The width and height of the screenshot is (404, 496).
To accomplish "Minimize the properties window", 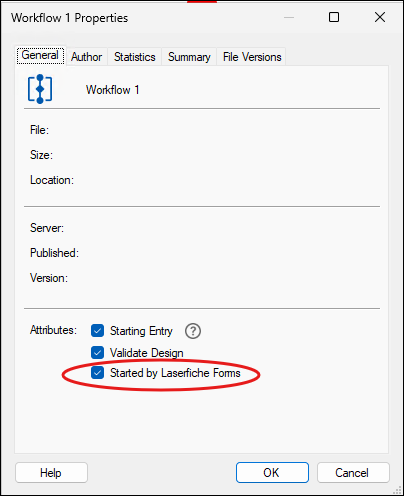I will (x=289, y=17).
